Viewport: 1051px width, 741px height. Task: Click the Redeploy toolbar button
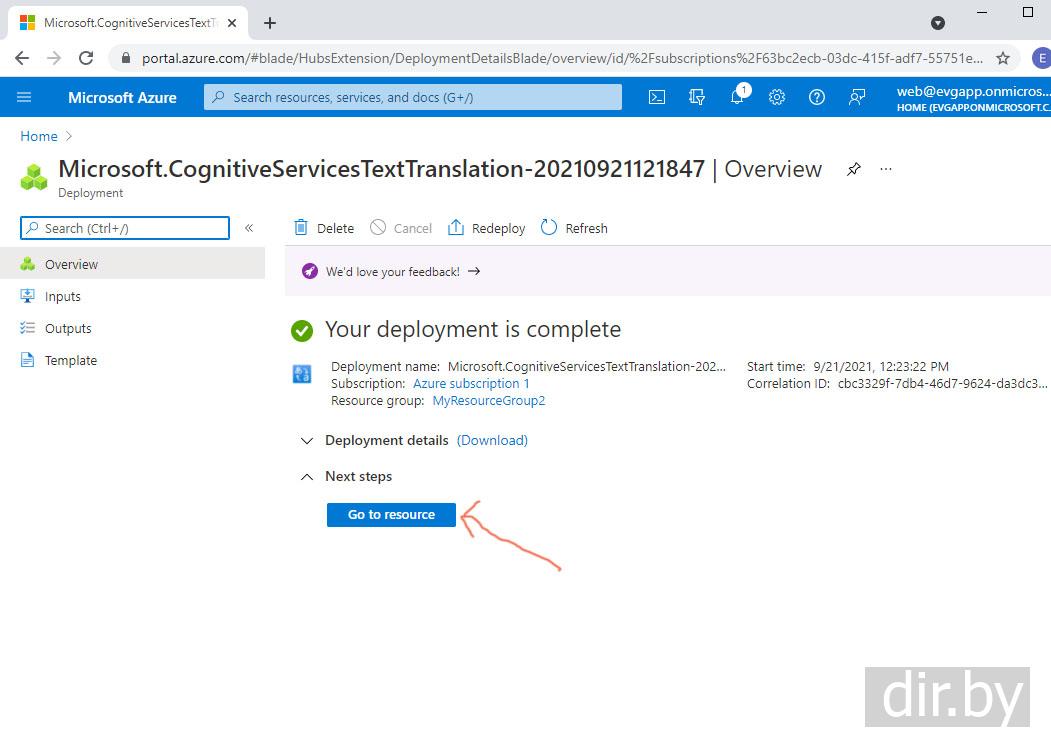[x=487, y=228]
